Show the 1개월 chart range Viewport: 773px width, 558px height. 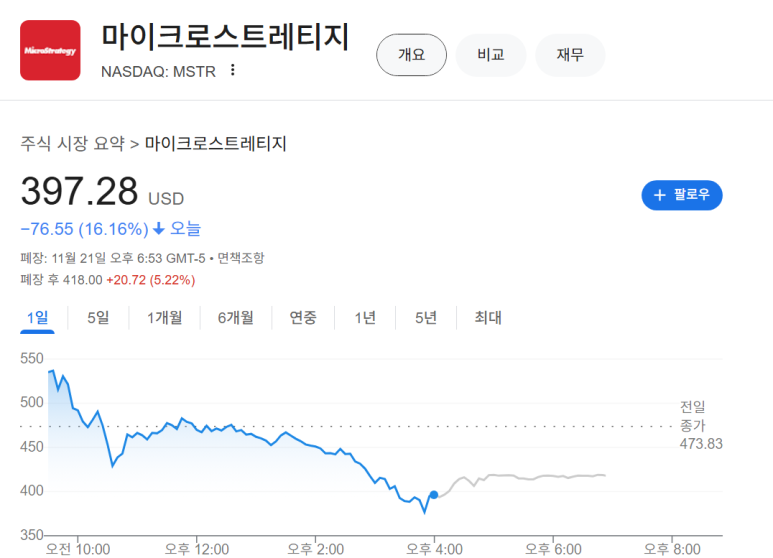(x=164, y=318)
